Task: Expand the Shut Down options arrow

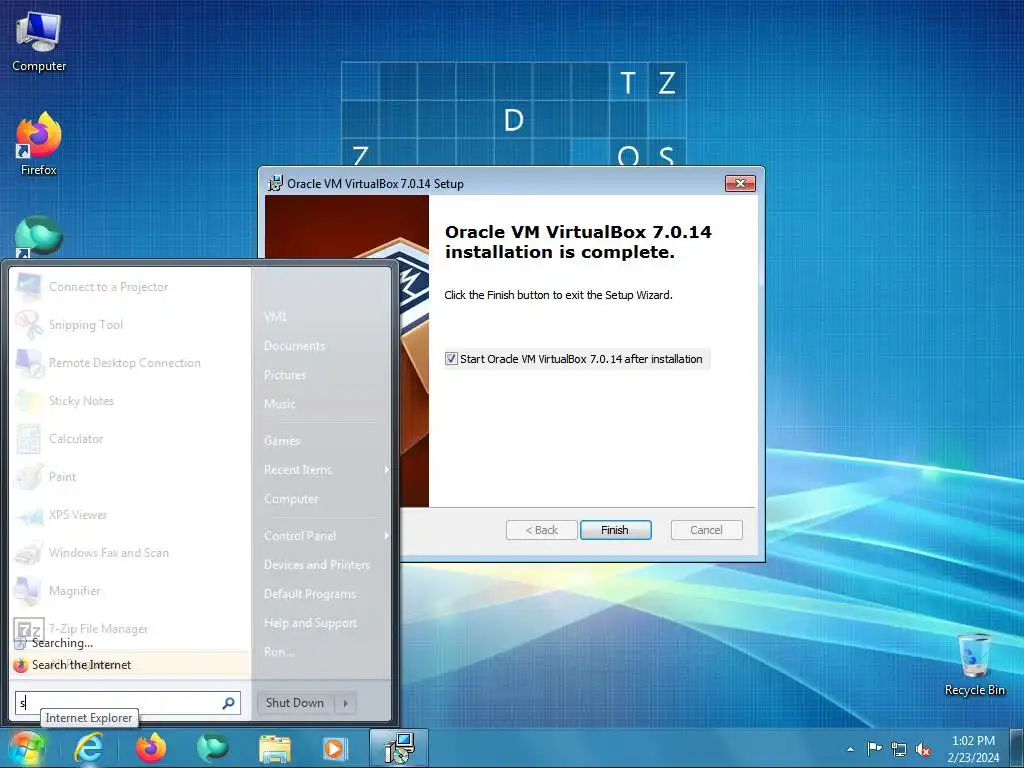Action: click(345, 703)
